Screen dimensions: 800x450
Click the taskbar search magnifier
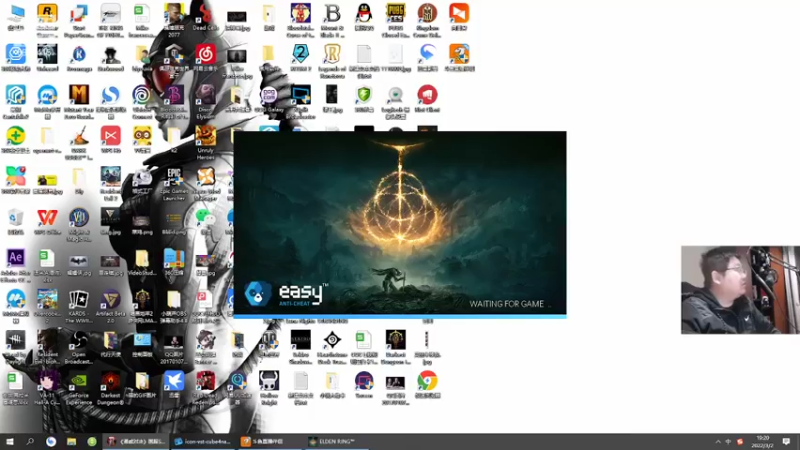click(x=30, y=441)
